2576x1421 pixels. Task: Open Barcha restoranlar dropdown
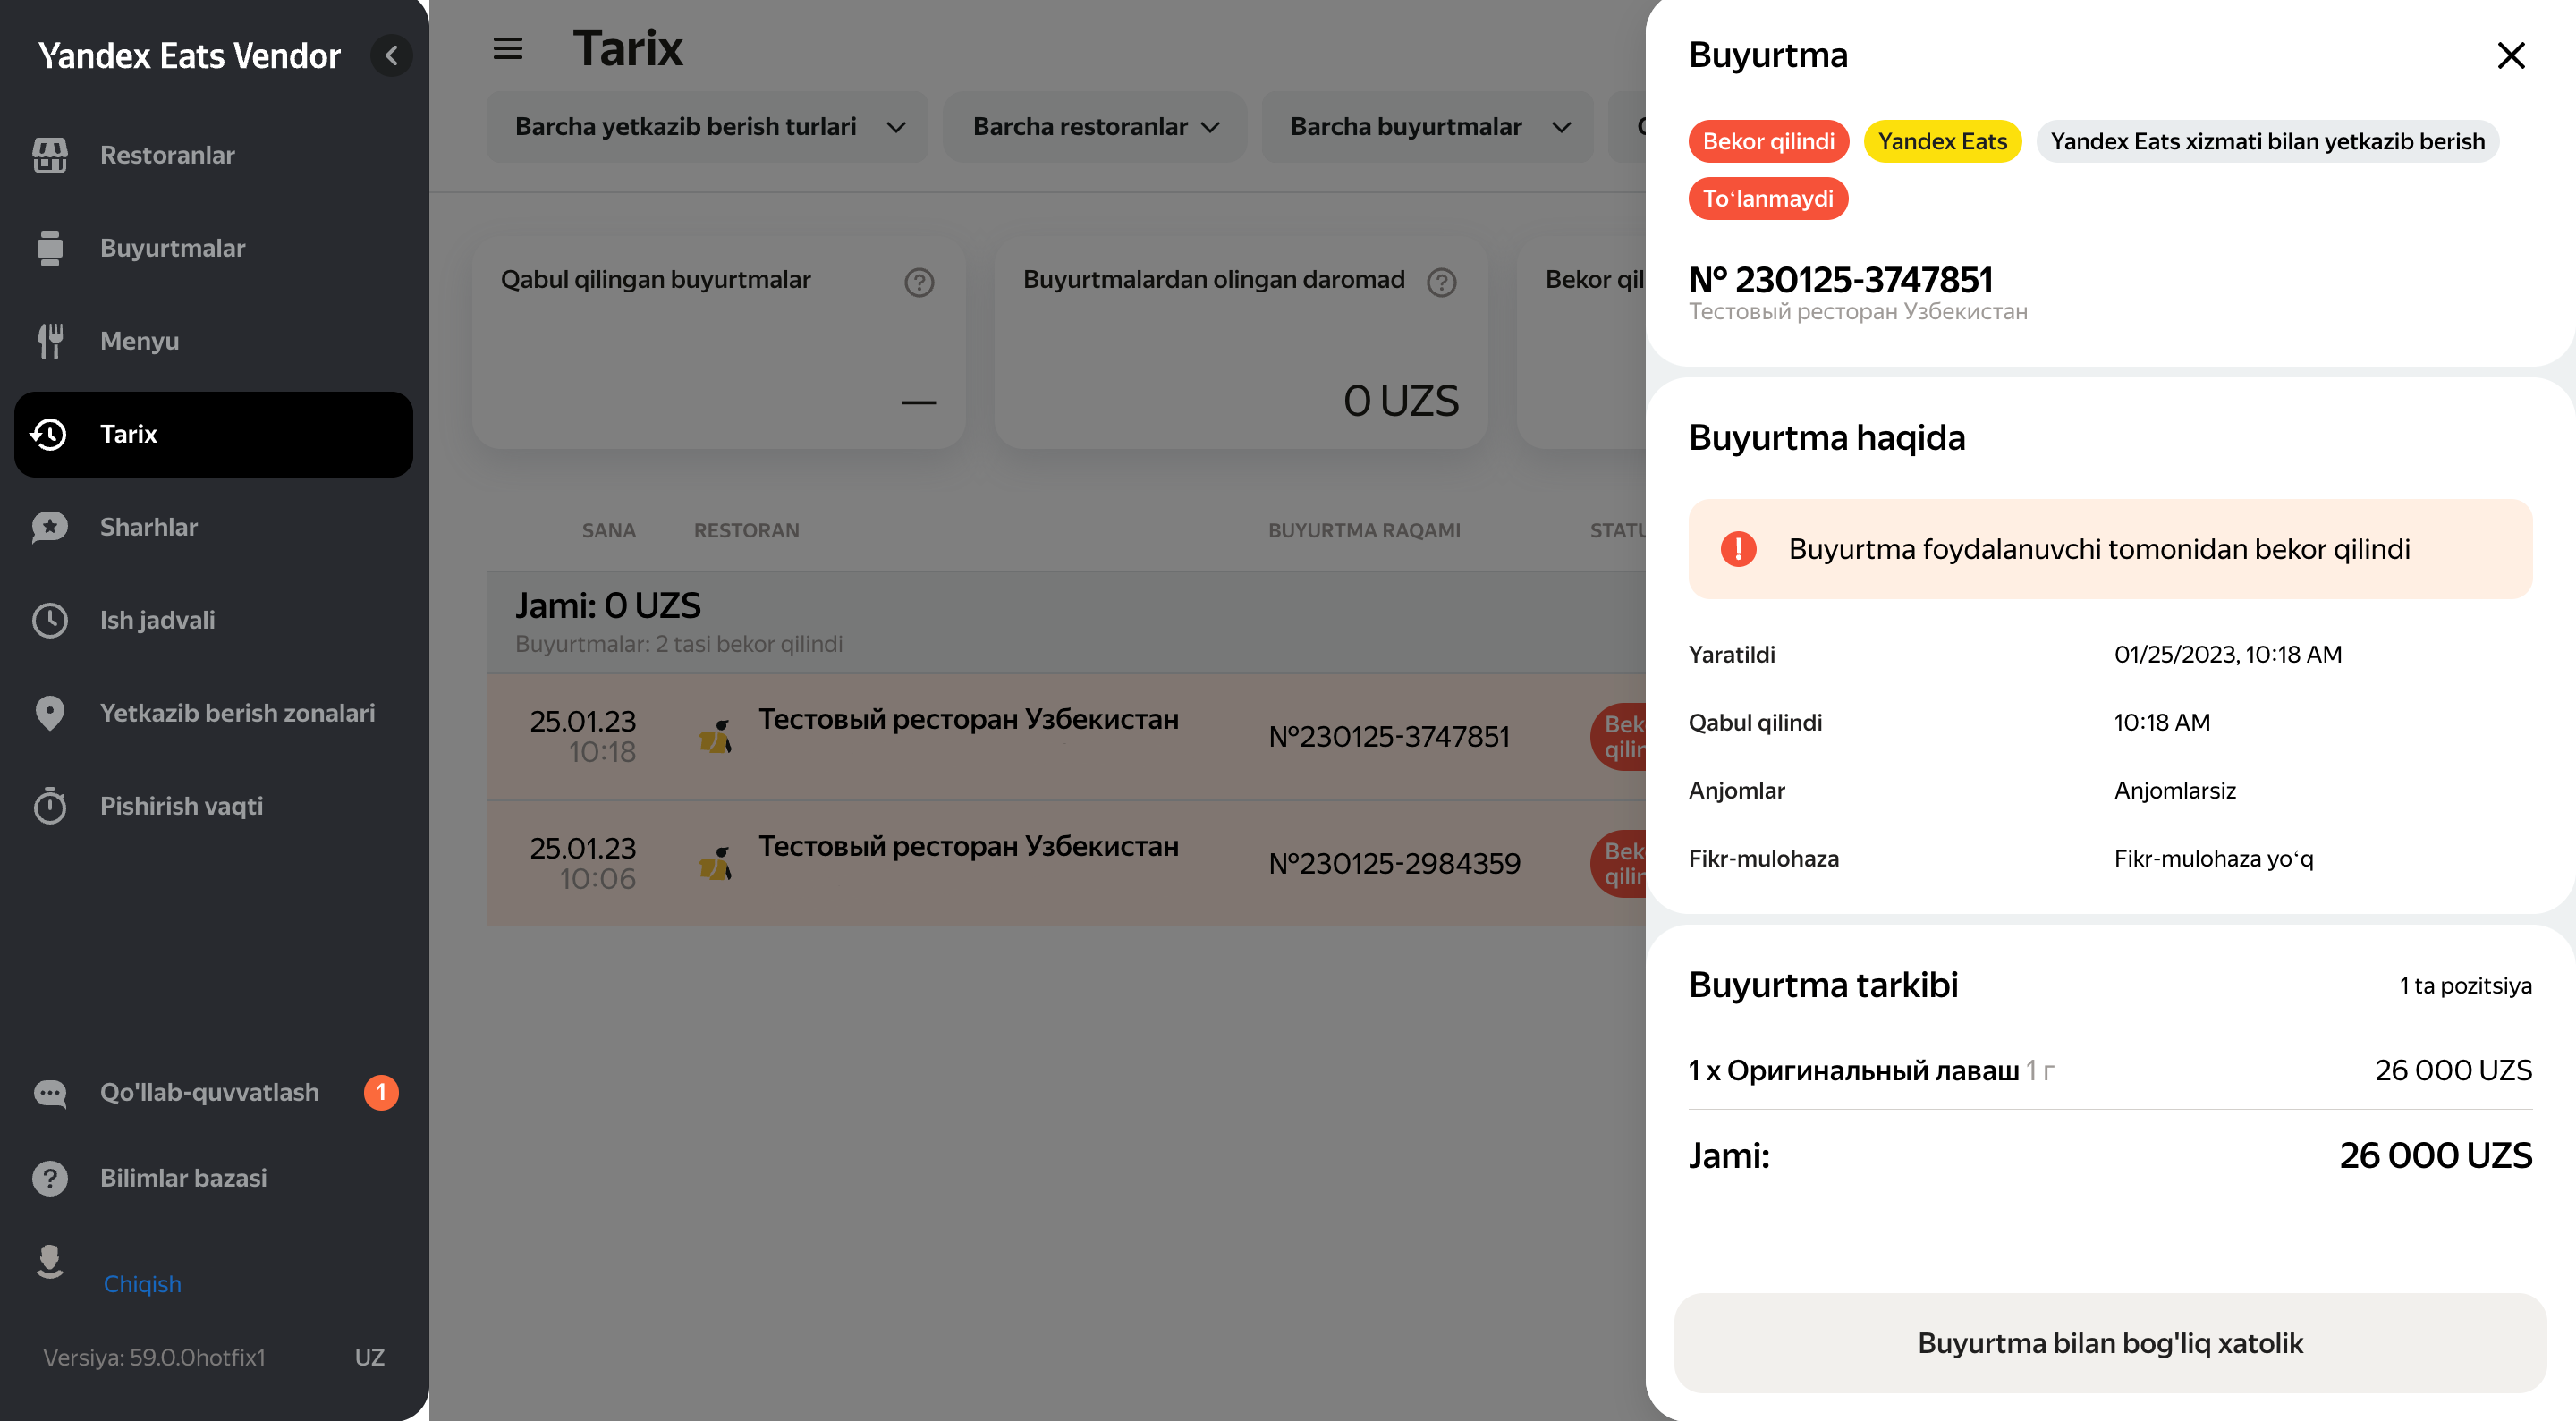point(1095,127)
